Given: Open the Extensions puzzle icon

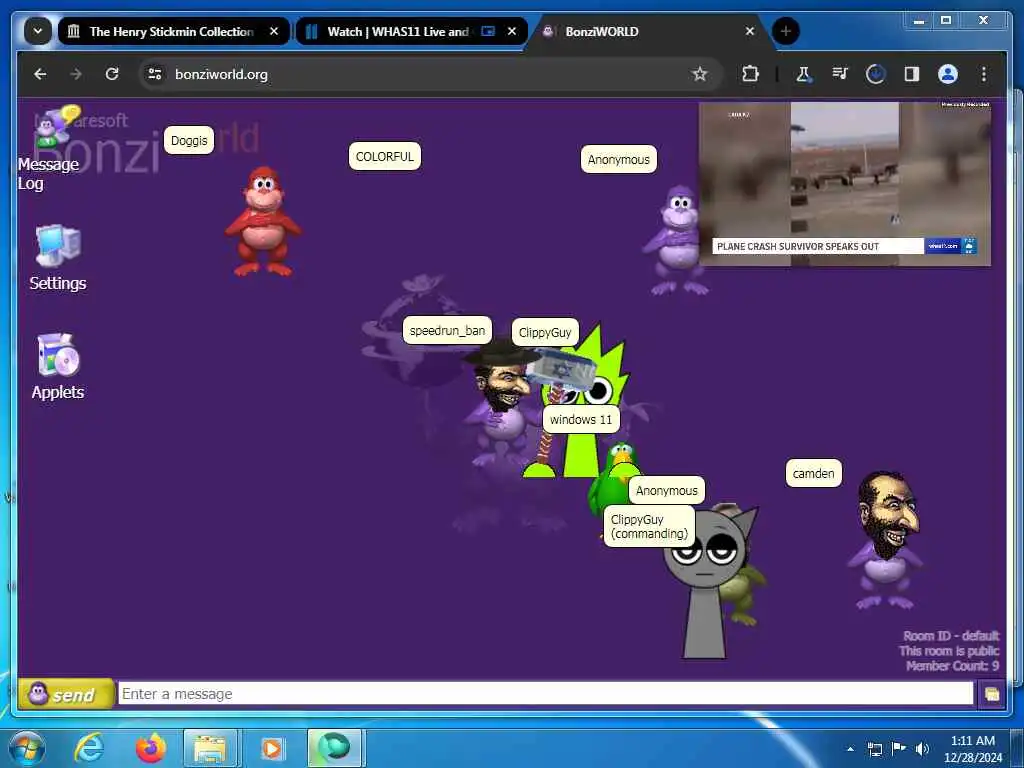Looking at the screenshot, I should tap(750, 74).
